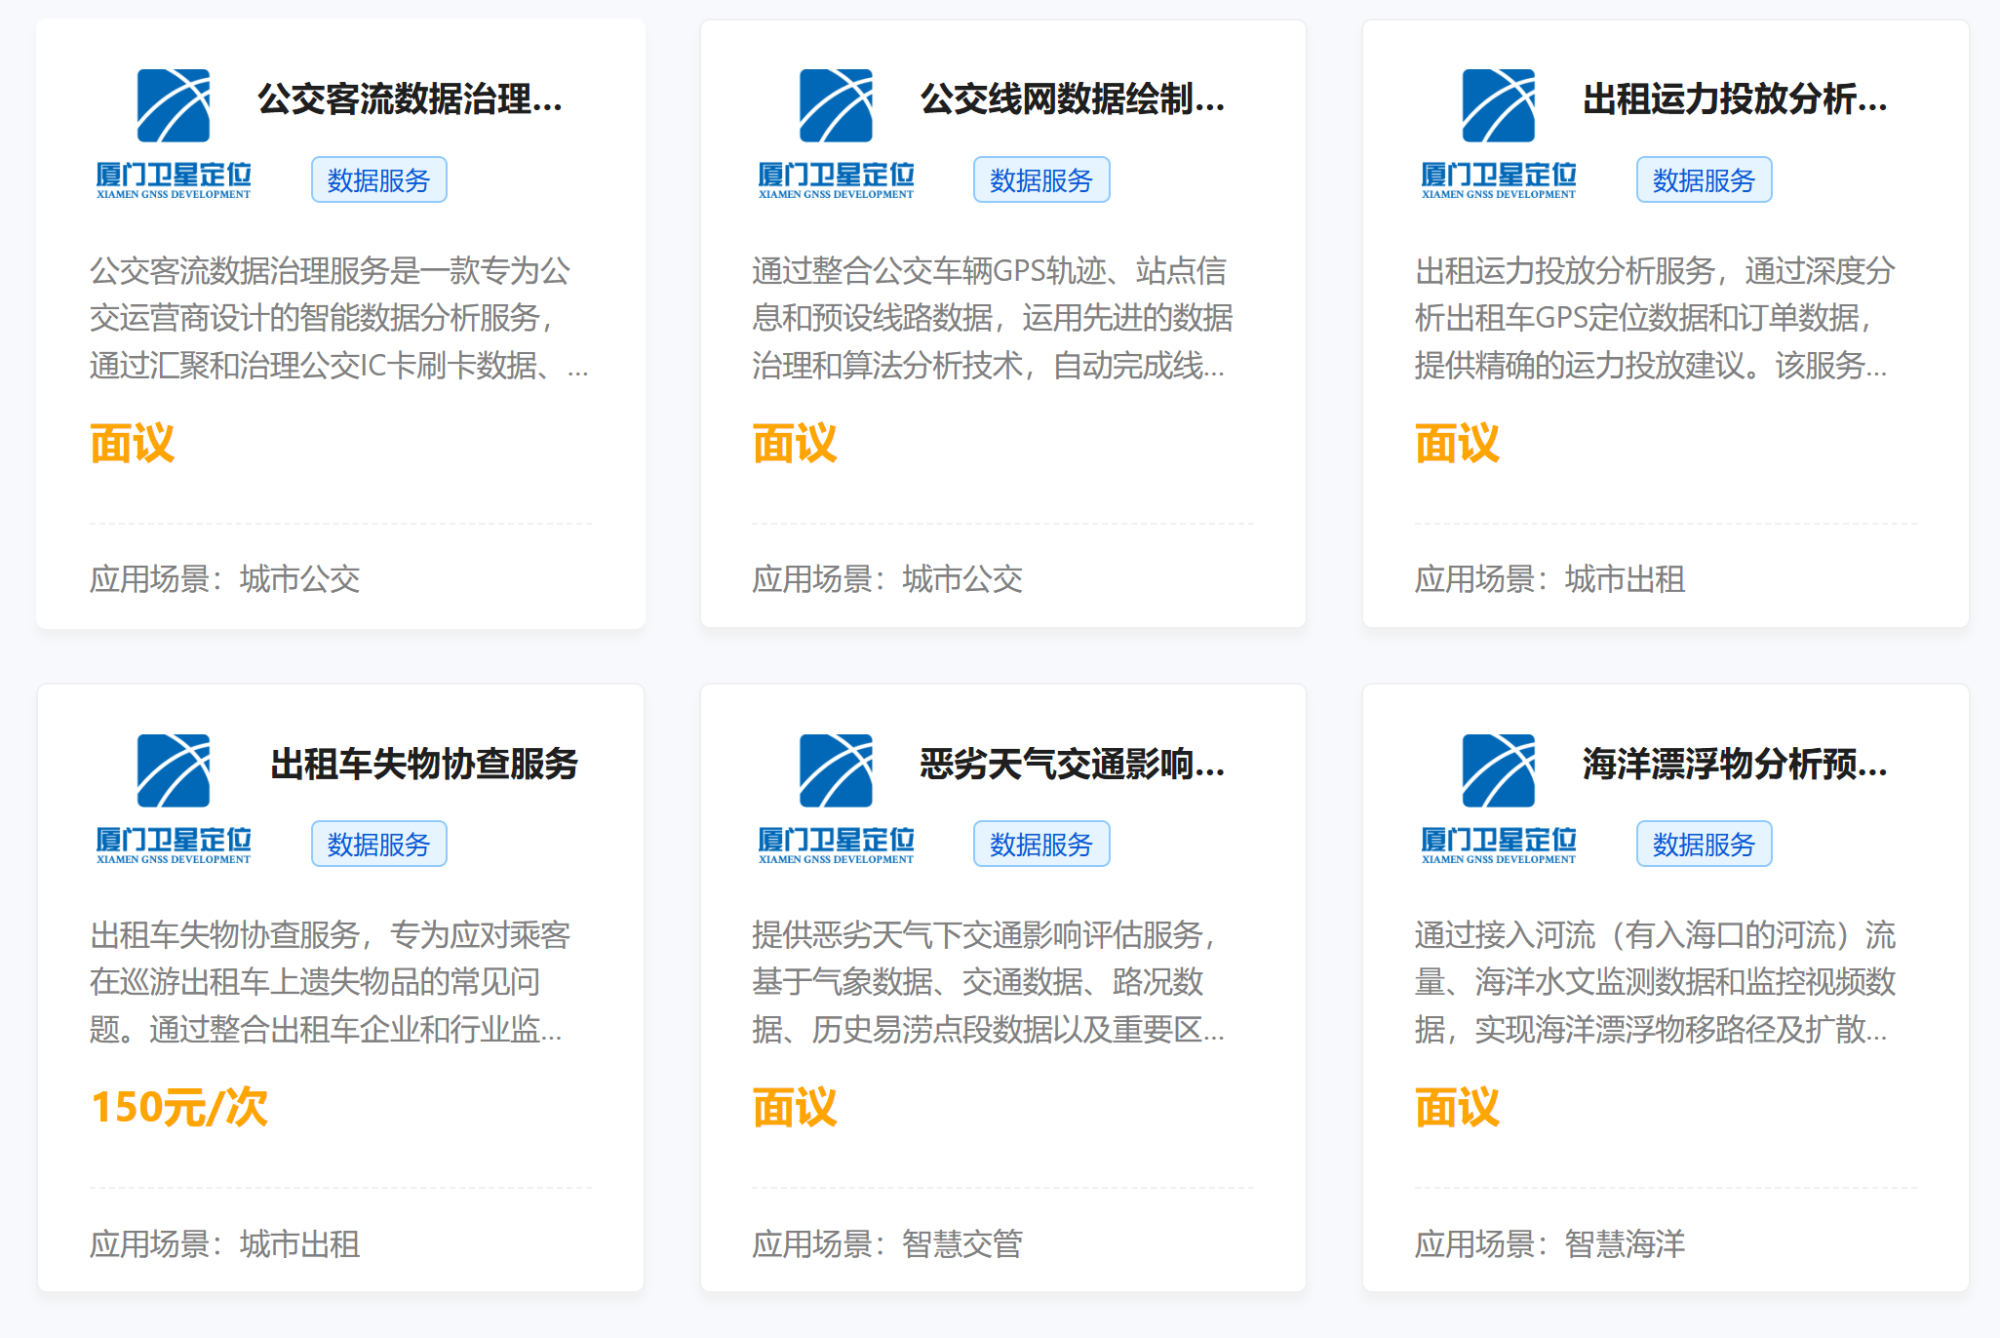Open 出租车失物协查服务 title
2000x1338 pixels.
pyautogui.click(x=424, y=764)
